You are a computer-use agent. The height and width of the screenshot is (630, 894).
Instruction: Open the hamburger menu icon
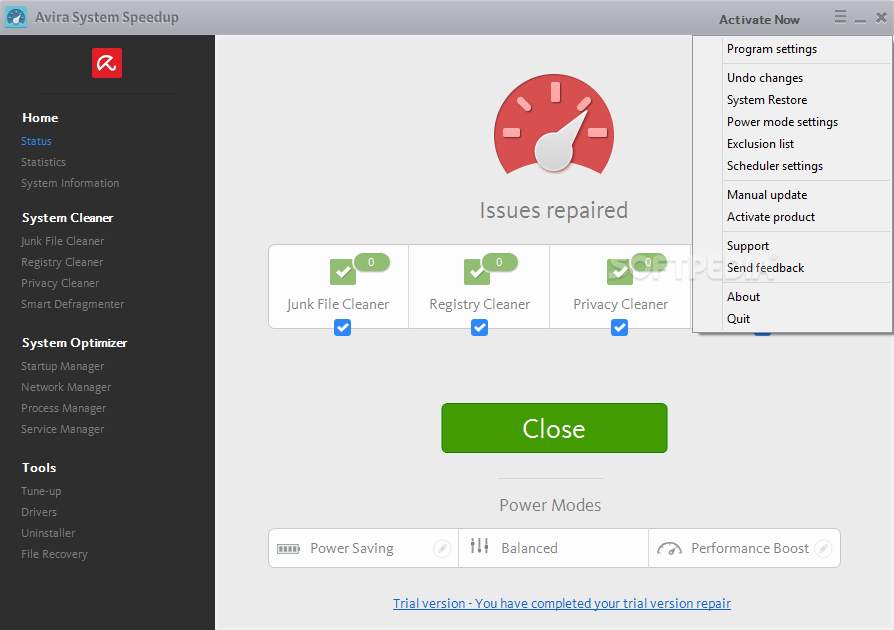840,17
